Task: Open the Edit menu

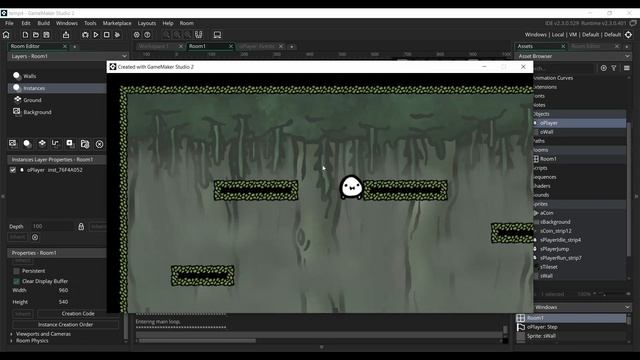Action: (x=26, y=23)
